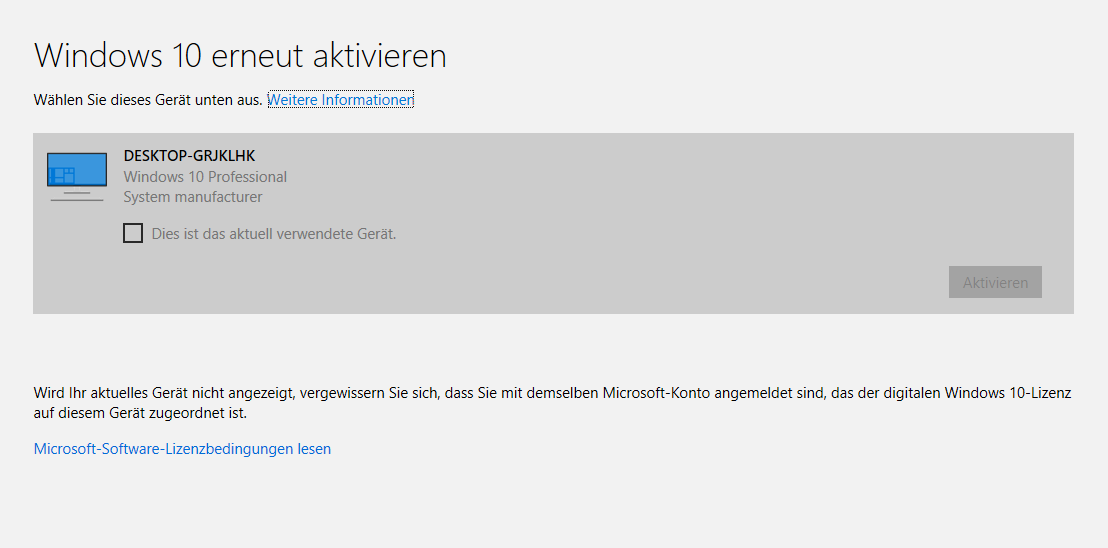This screenshot has width=1108, height=548.
Task: Select the DESKTOP-GRJKLHK device name
Action: 189,156
